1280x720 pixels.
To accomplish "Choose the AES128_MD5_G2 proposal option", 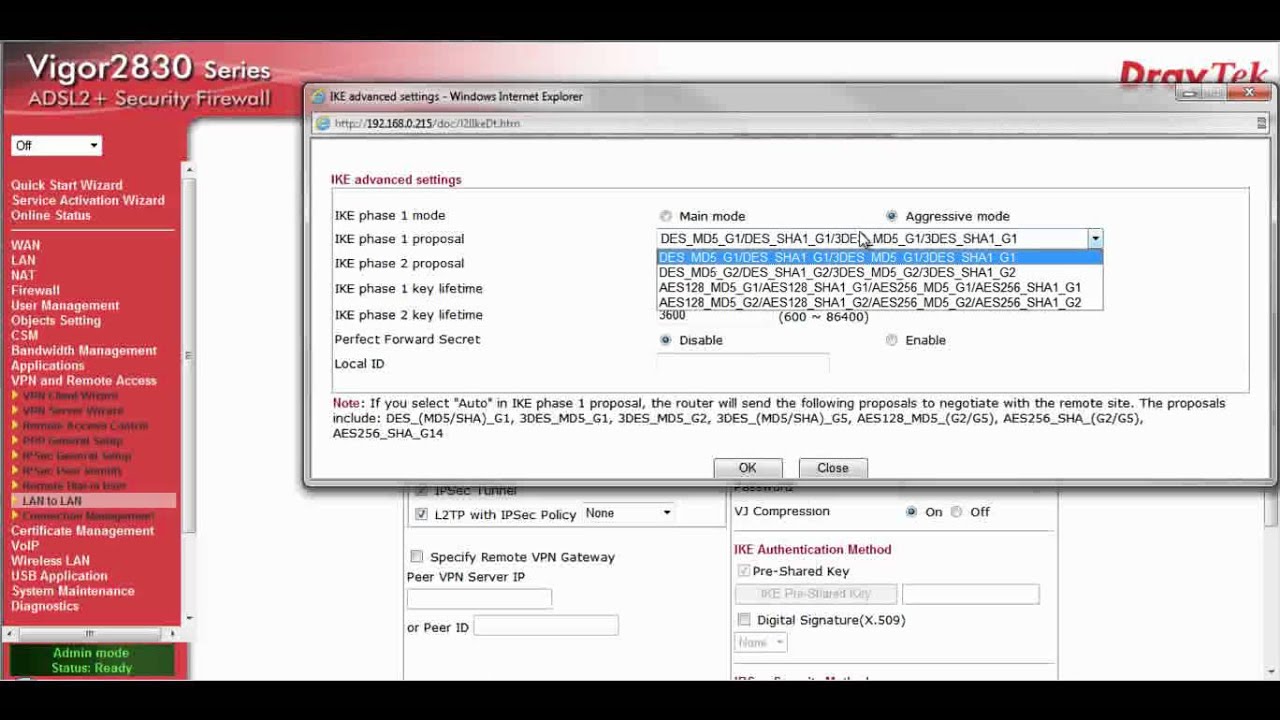I will coord(880,302).
